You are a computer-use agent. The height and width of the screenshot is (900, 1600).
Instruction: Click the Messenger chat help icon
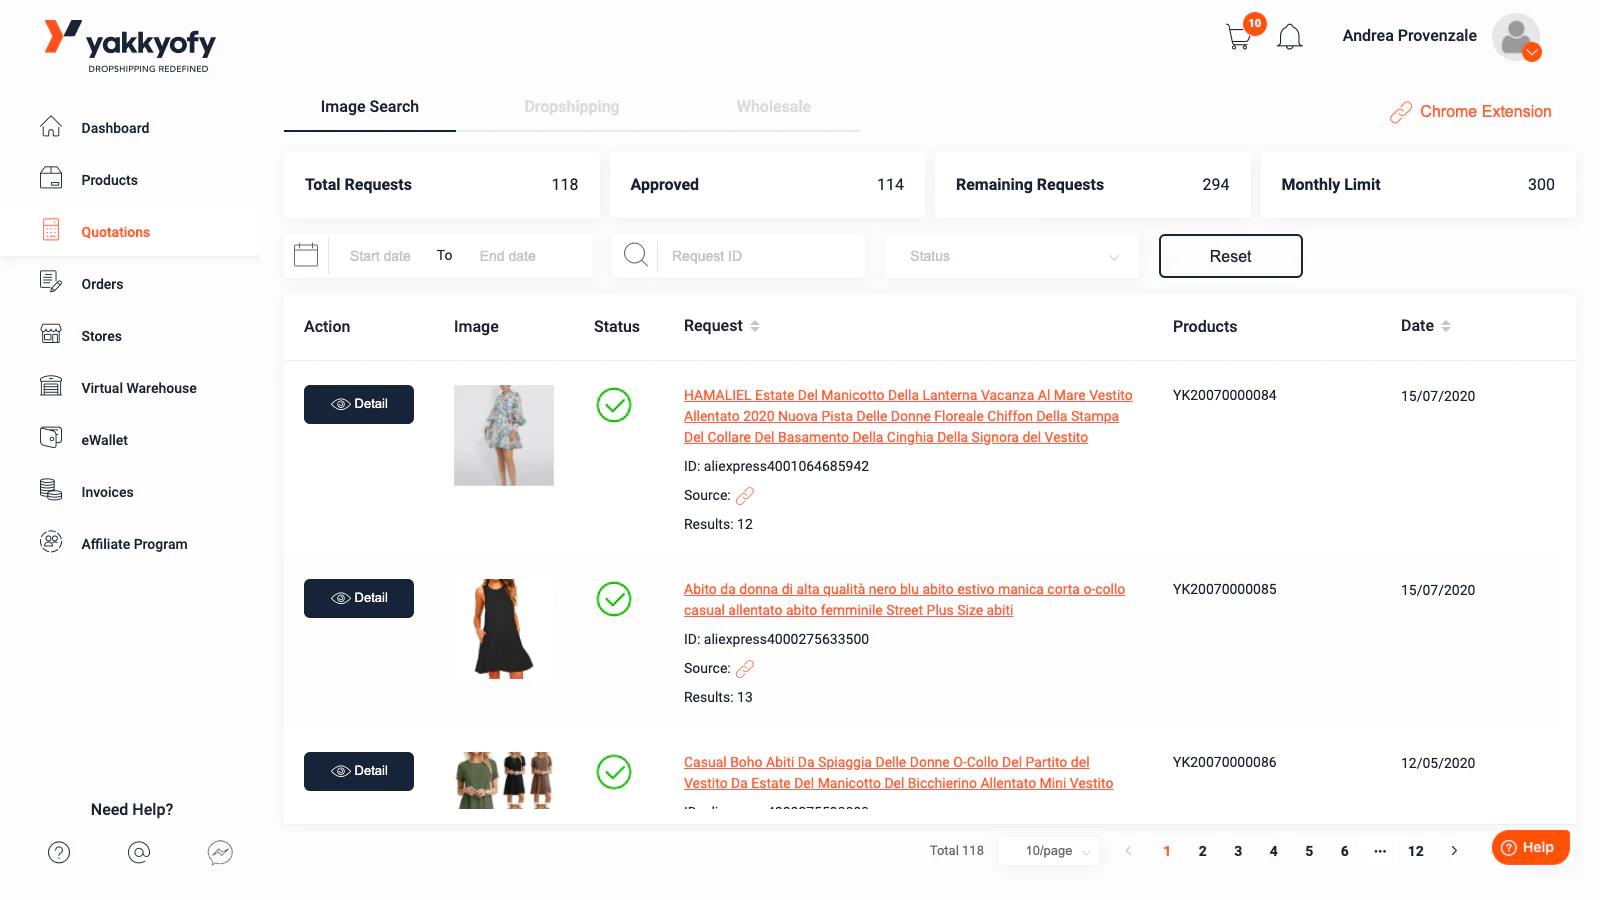coord(220,852)
